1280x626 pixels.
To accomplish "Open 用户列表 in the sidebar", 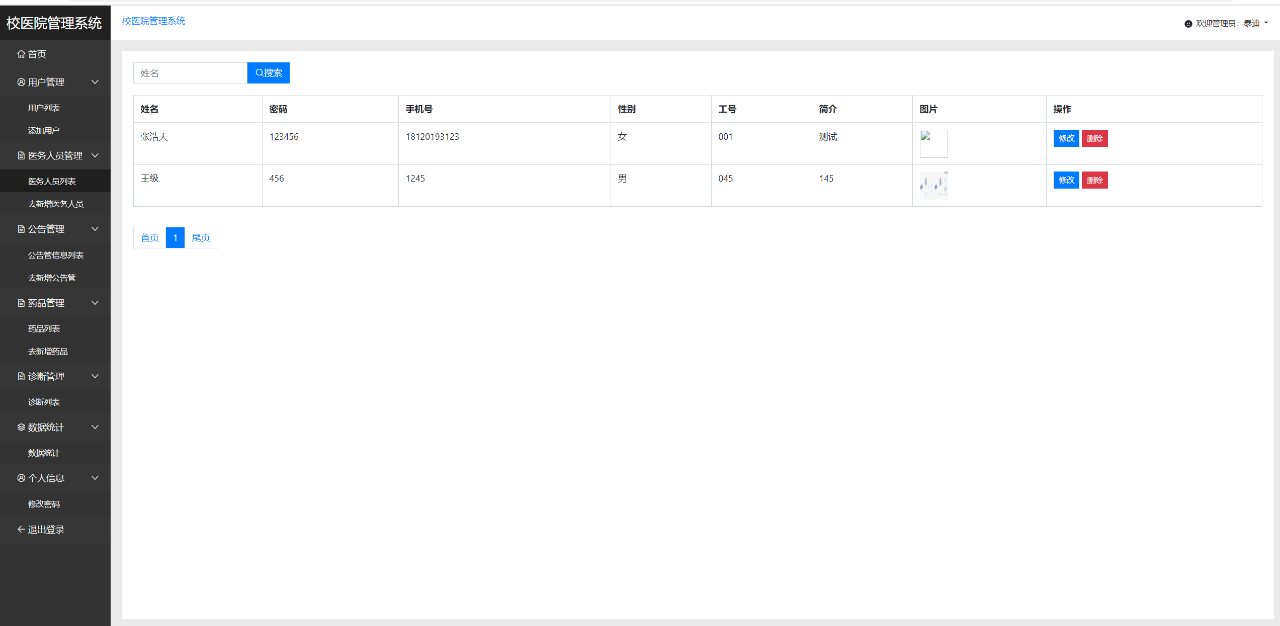I will [43, 107].
